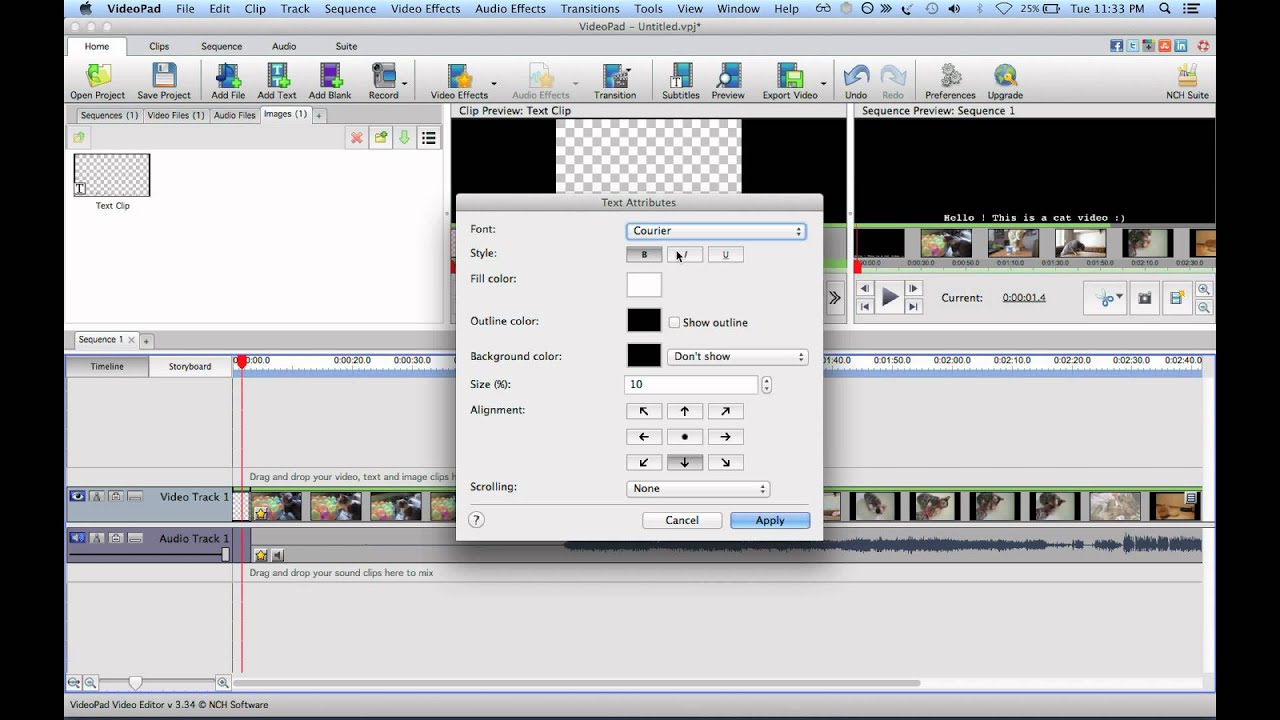Take a snapshot with the camera icon
The image size is (1280, 720).
tap(1145, 298)
